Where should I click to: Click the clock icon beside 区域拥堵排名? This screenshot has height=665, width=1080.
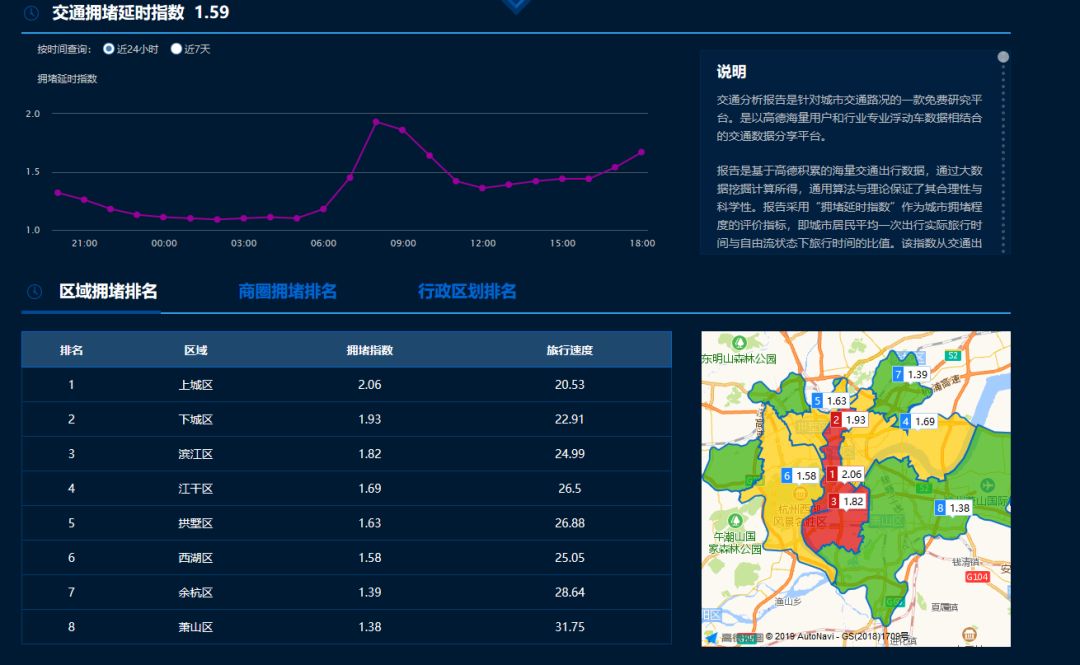[x=35, y=292]
